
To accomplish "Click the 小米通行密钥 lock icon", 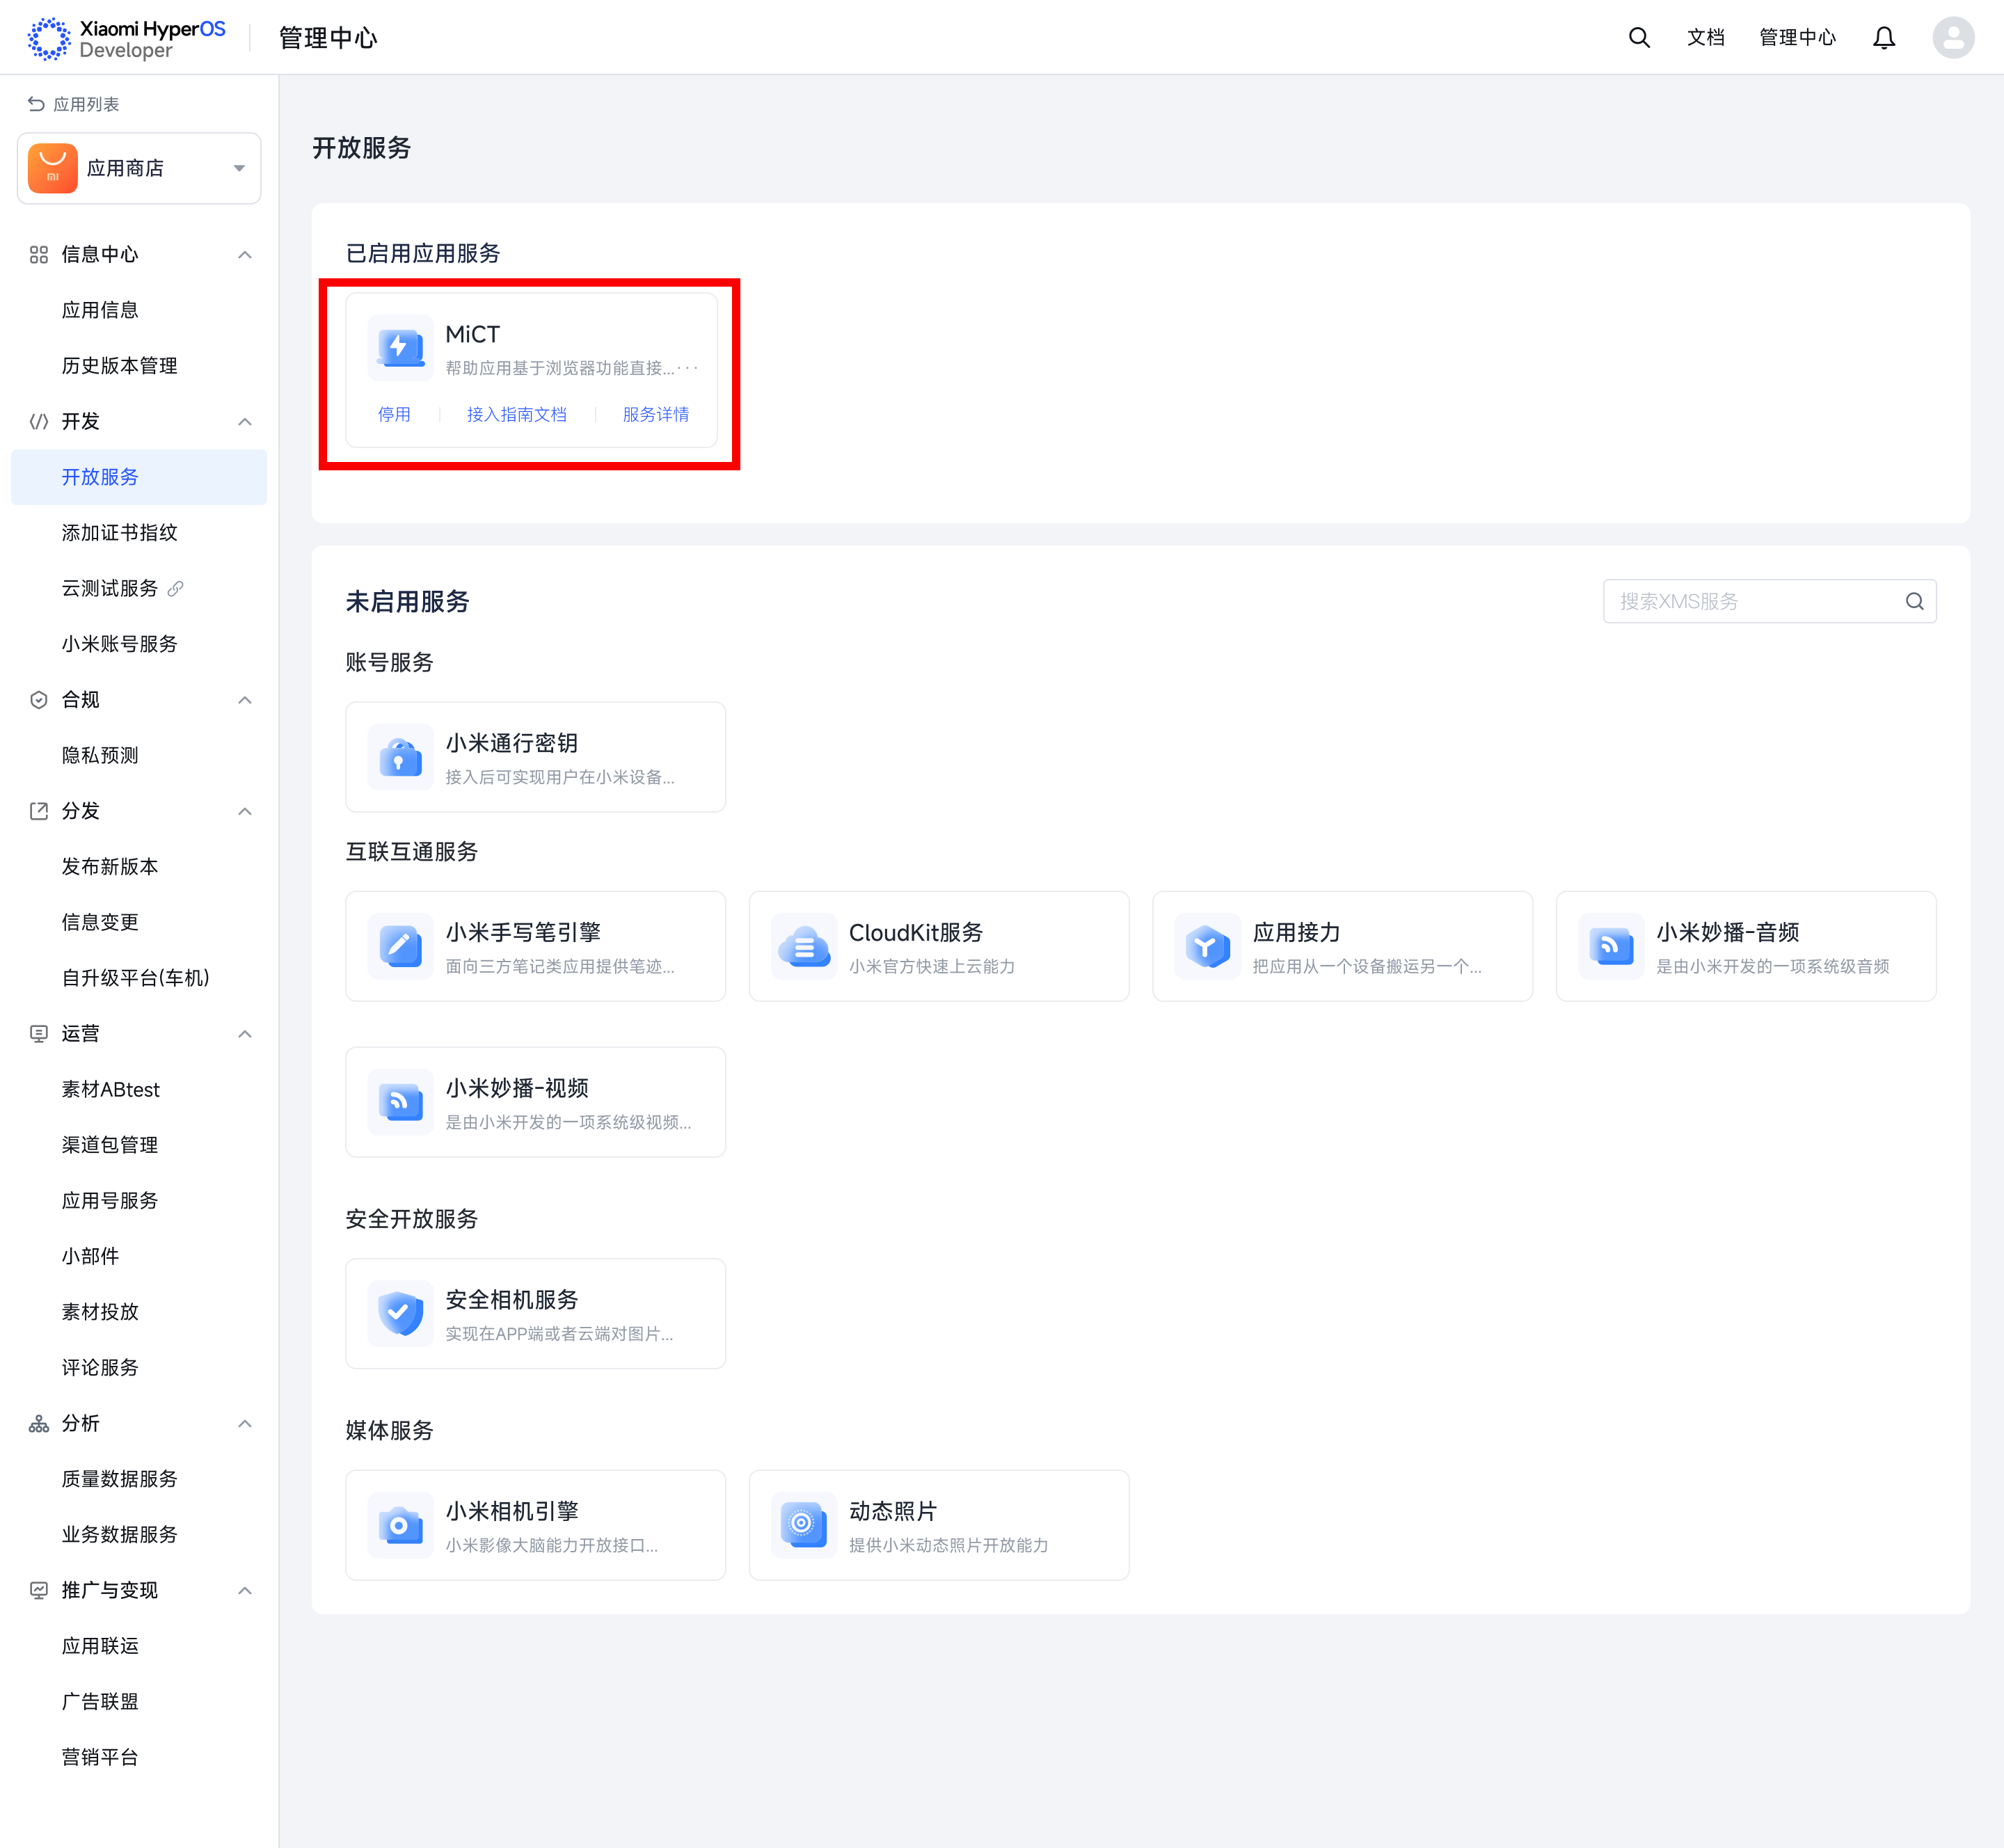I will click(401, 757).
